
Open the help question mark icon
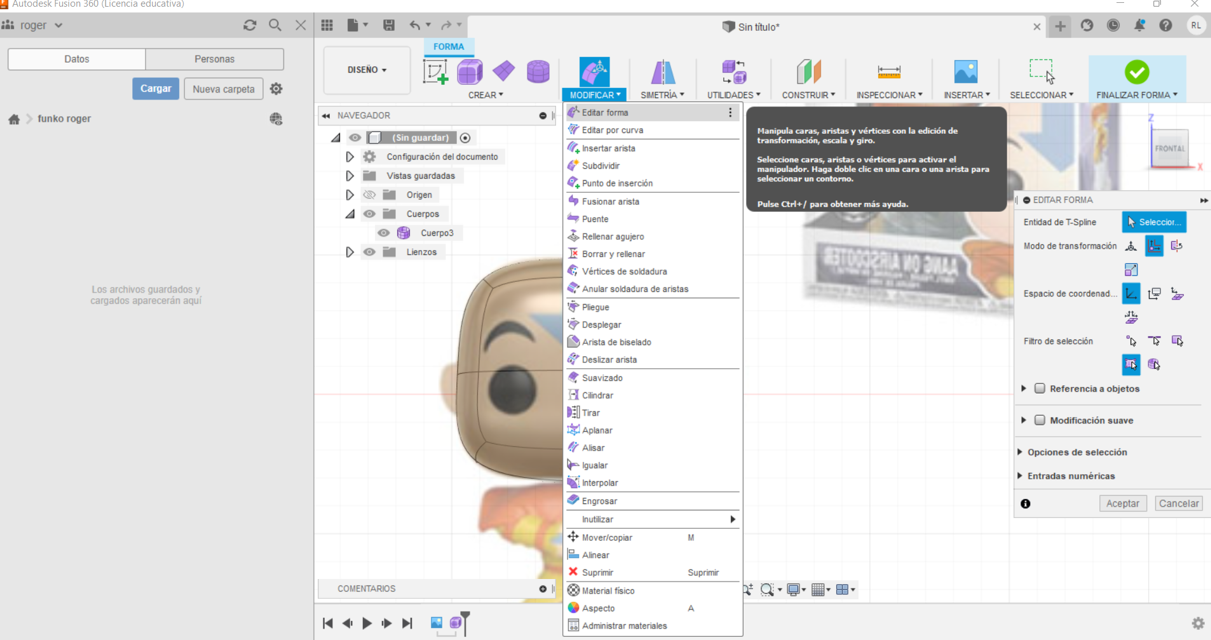1165,26
